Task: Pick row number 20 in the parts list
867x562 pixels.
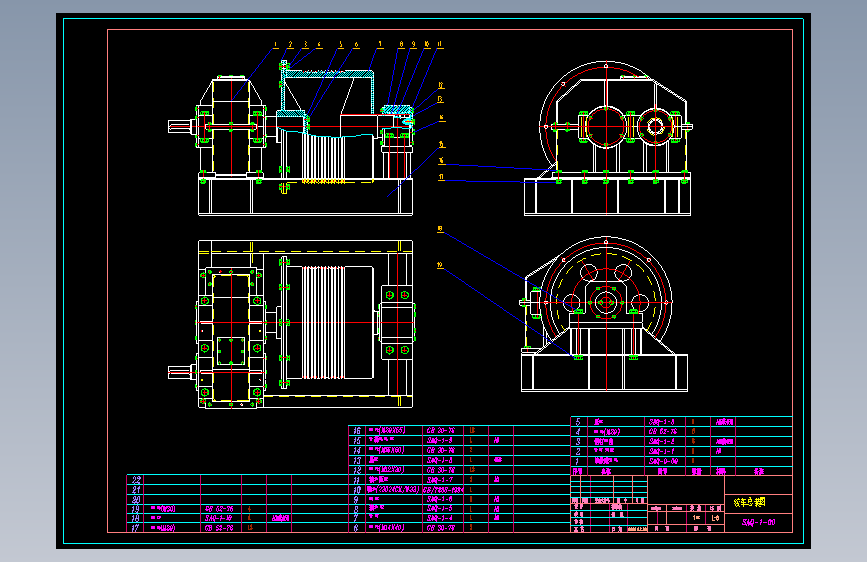Action: click(x=136, y=499)
